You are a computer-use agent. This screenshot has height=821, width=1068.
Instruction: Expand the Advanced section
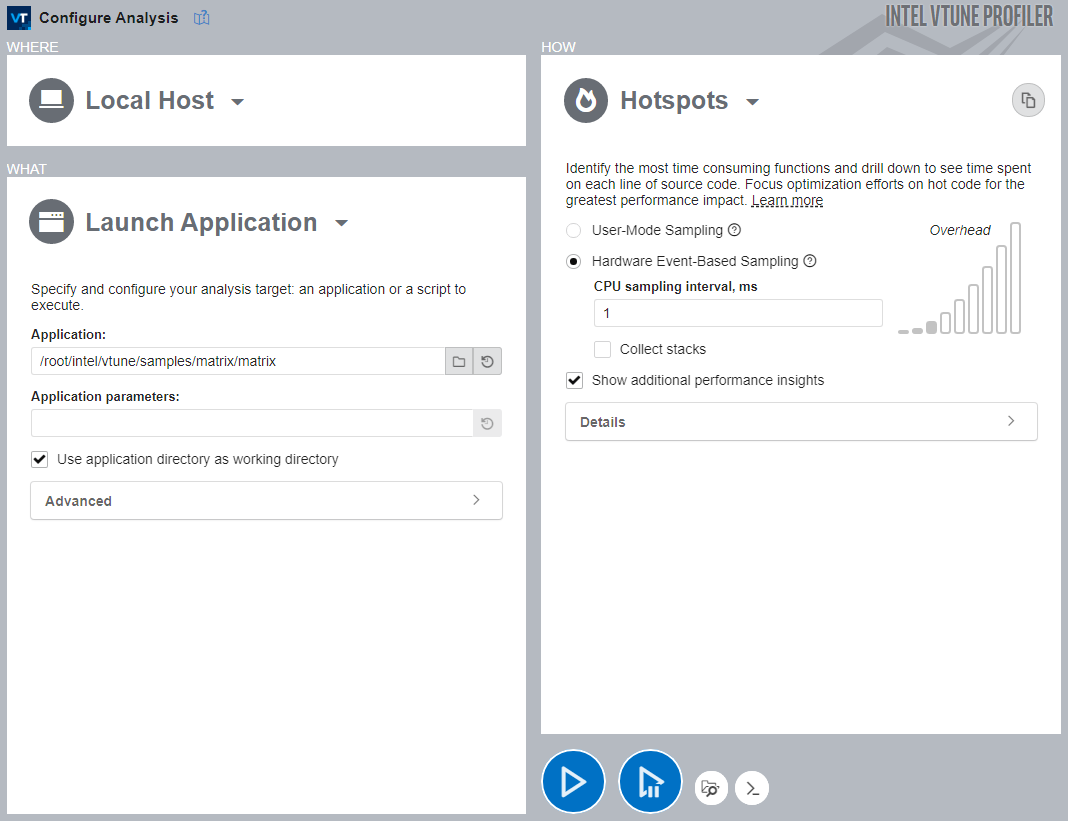click(266, 501)
